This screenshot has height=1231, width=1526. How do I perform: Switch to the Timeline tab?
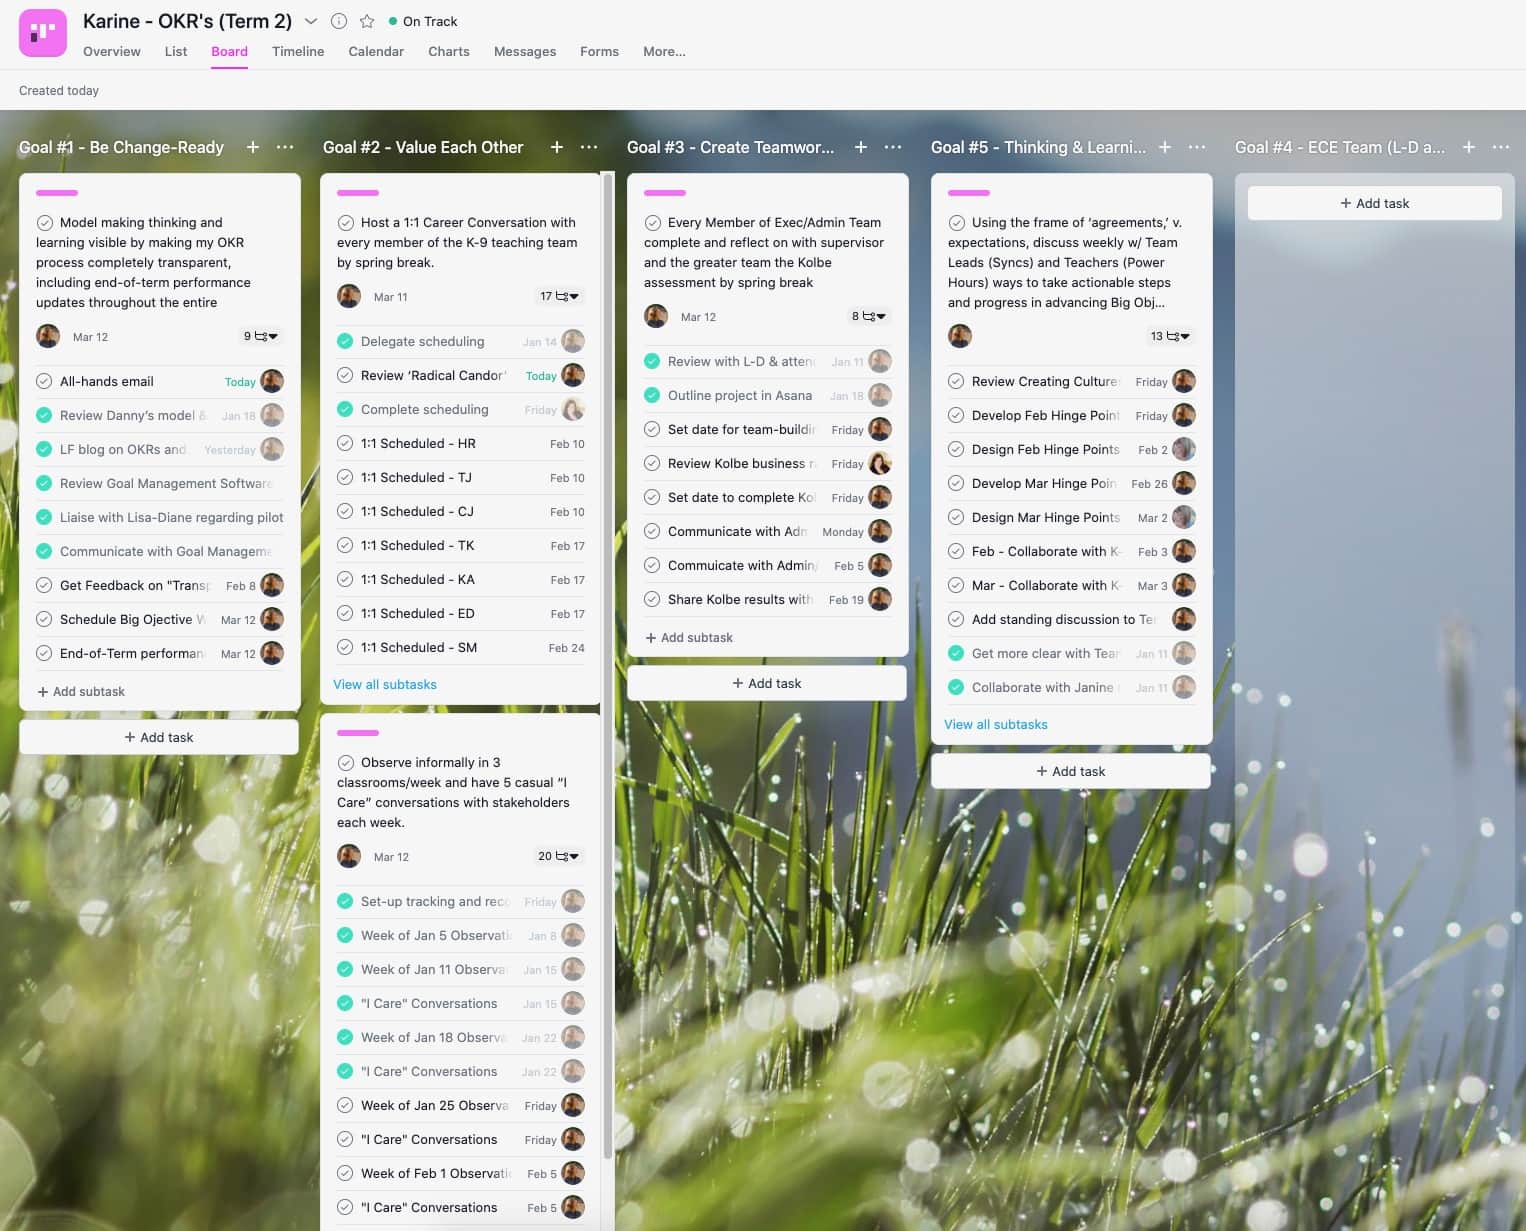pos(298,51)
